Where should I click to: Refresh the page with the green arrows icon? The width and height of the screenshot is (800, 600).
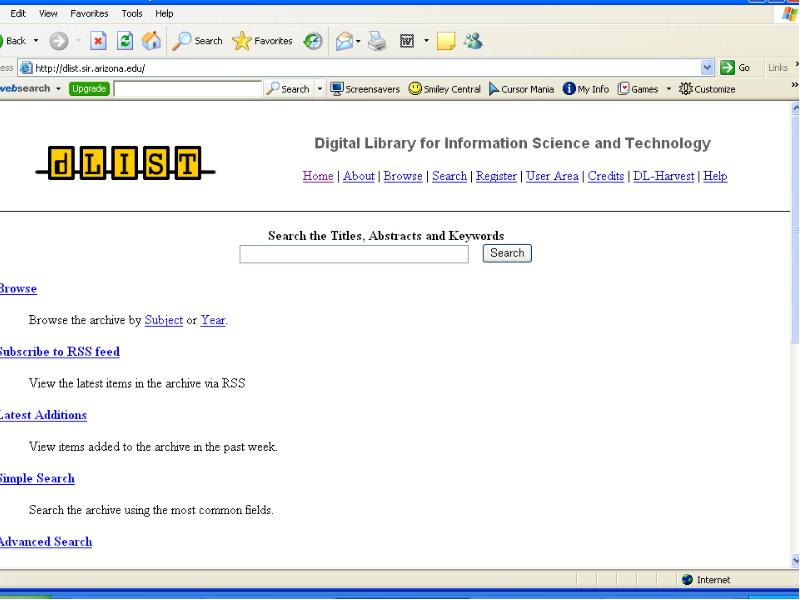(124, 40)
